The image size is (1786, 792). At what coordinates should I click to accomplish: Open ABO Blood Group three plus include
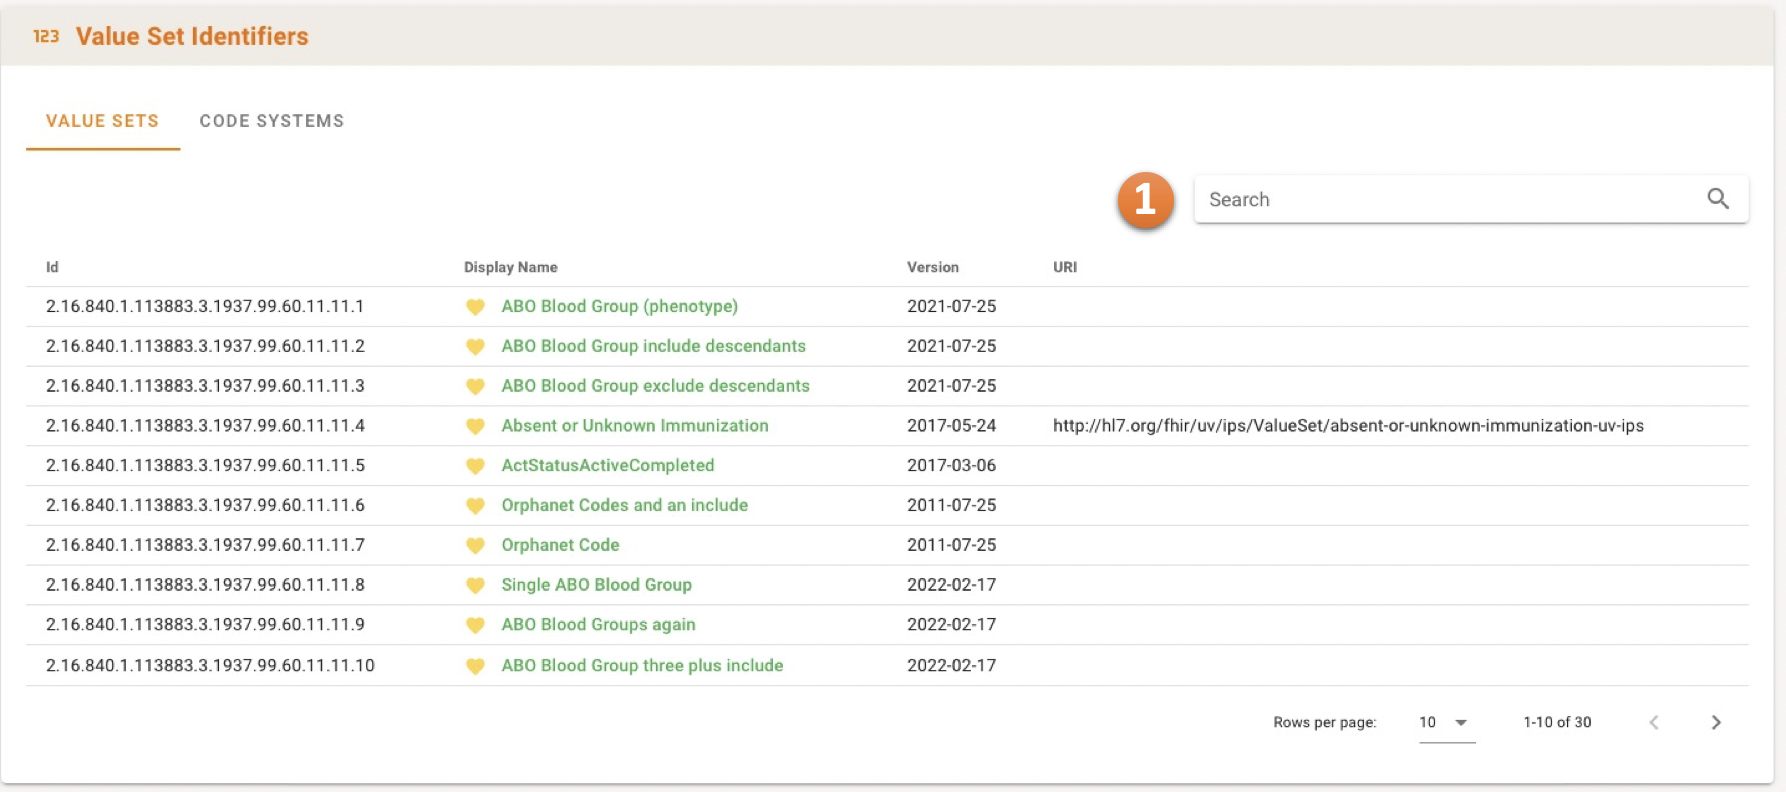pos(642,665)
